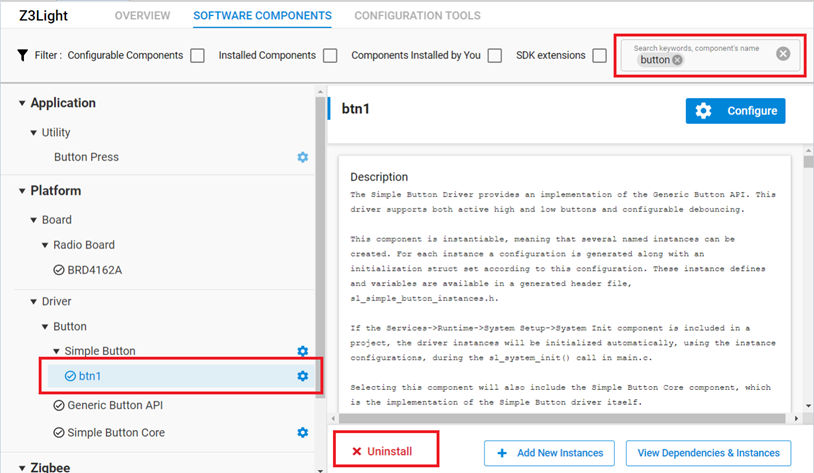814x473 pixels.
Task: Click the Configure button
Action: point(735,111)
